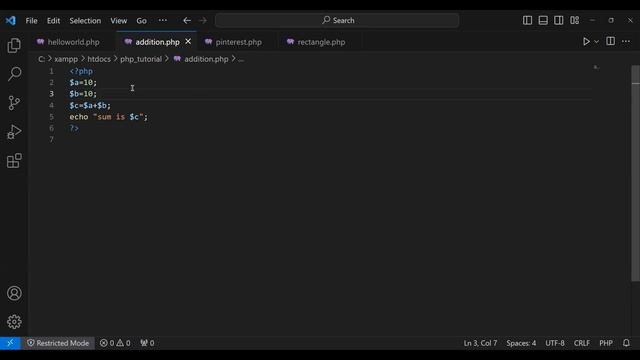The image size is (640, 360).
Task: Open the View menu
Action: pos(119,20)
